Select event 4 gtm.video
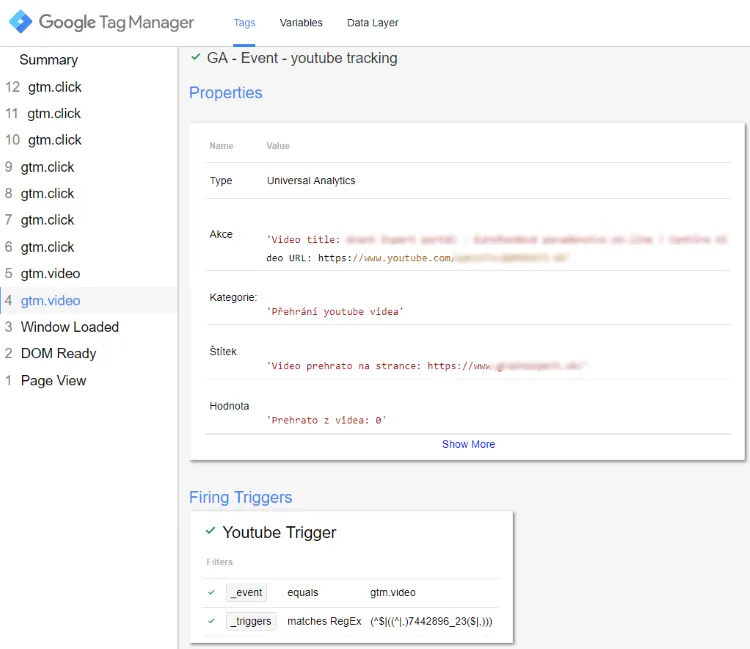 tap(88, 300)
